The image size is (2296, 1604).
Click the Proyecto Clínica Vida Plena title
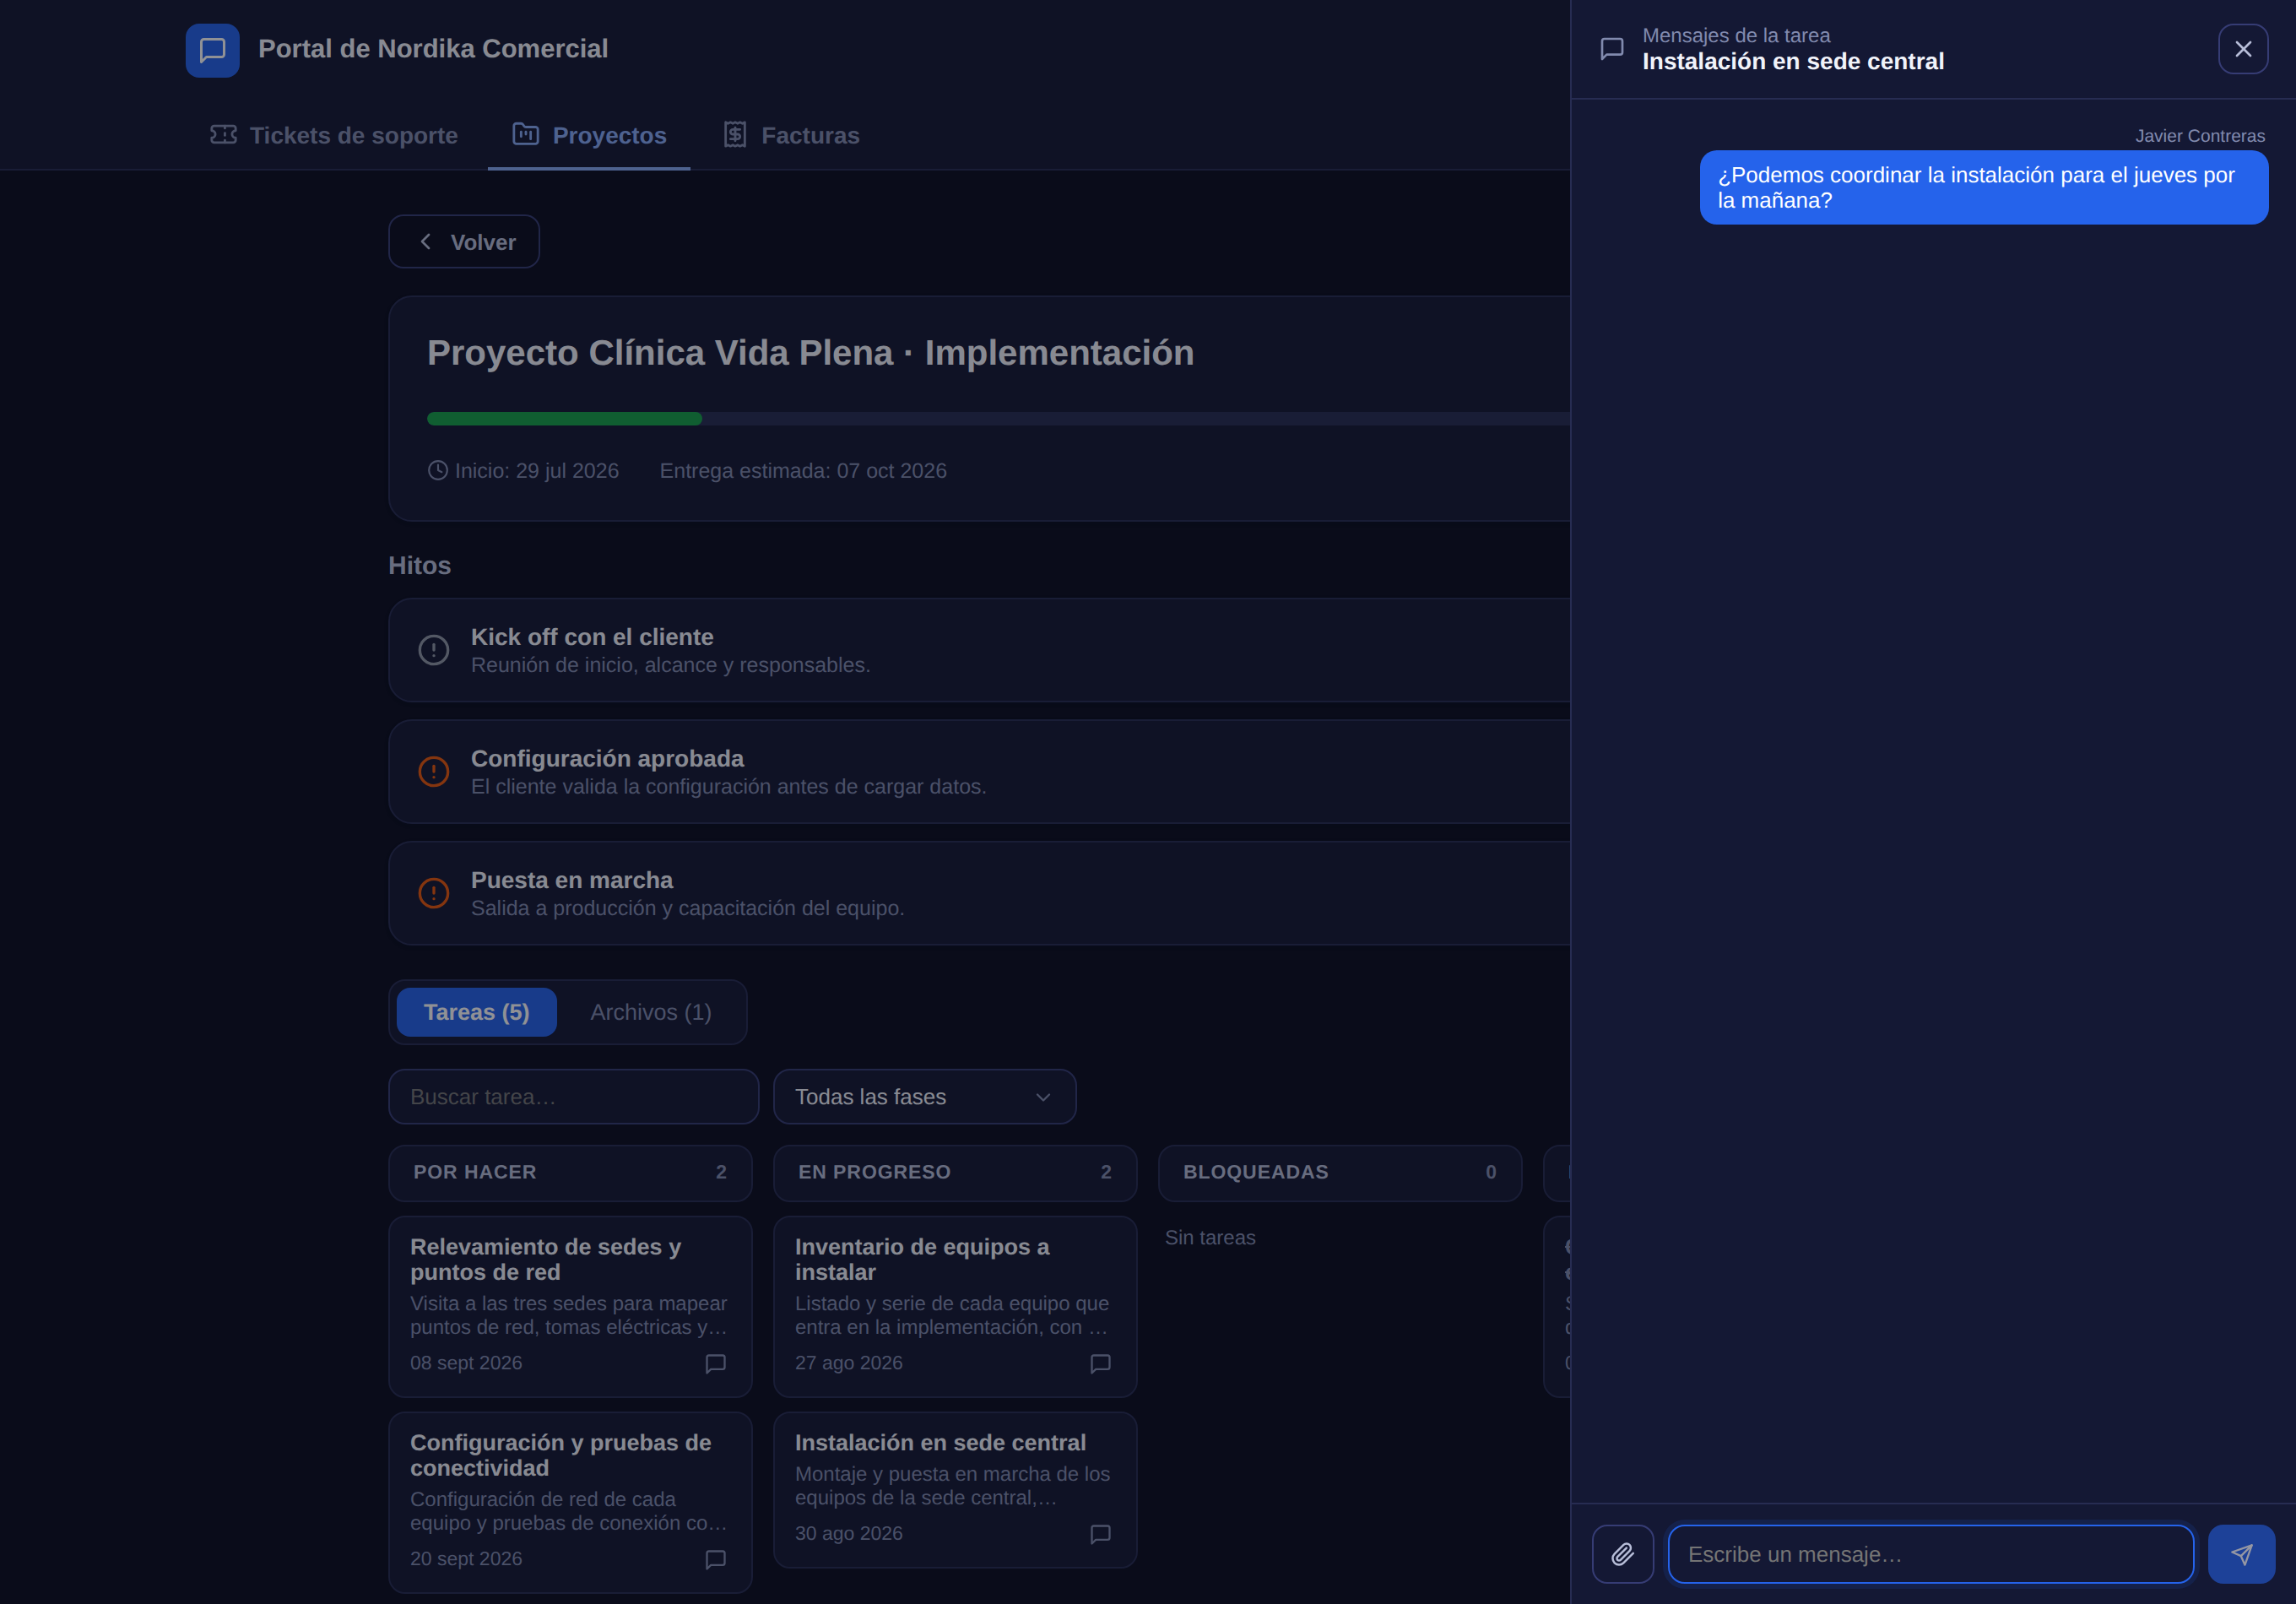[810, 353]
